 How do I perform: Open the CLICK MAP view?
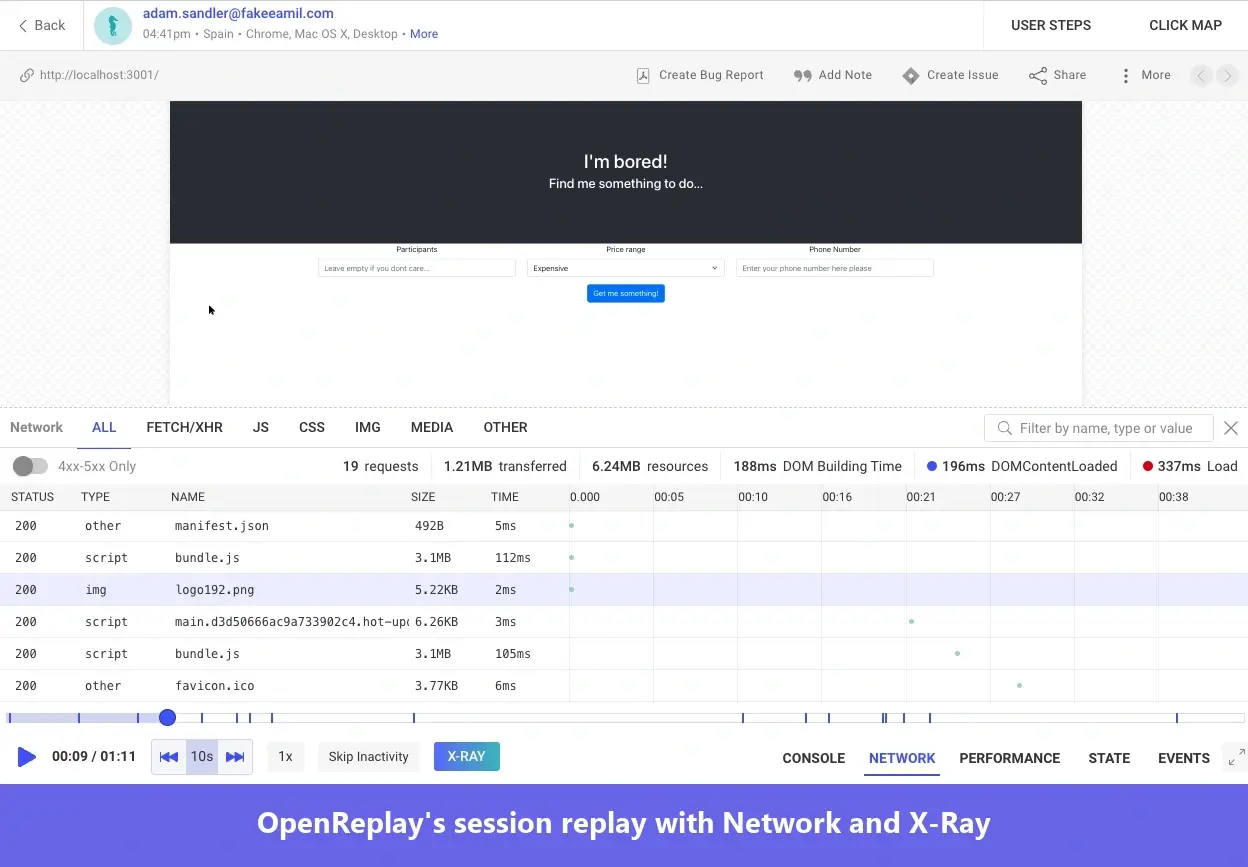pos(1185,26)
